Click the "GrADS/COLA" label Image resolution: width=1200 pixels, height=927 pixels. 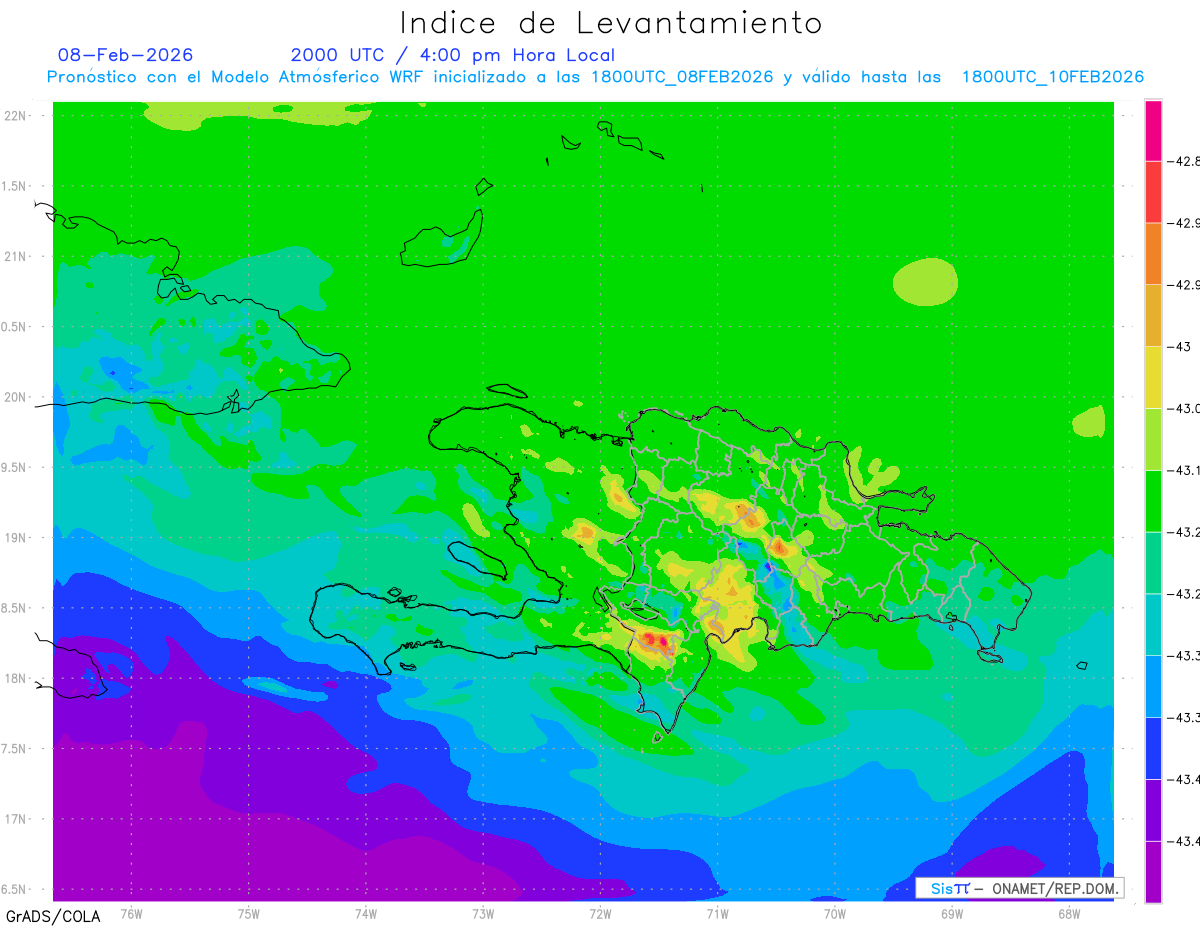[53, 915]
